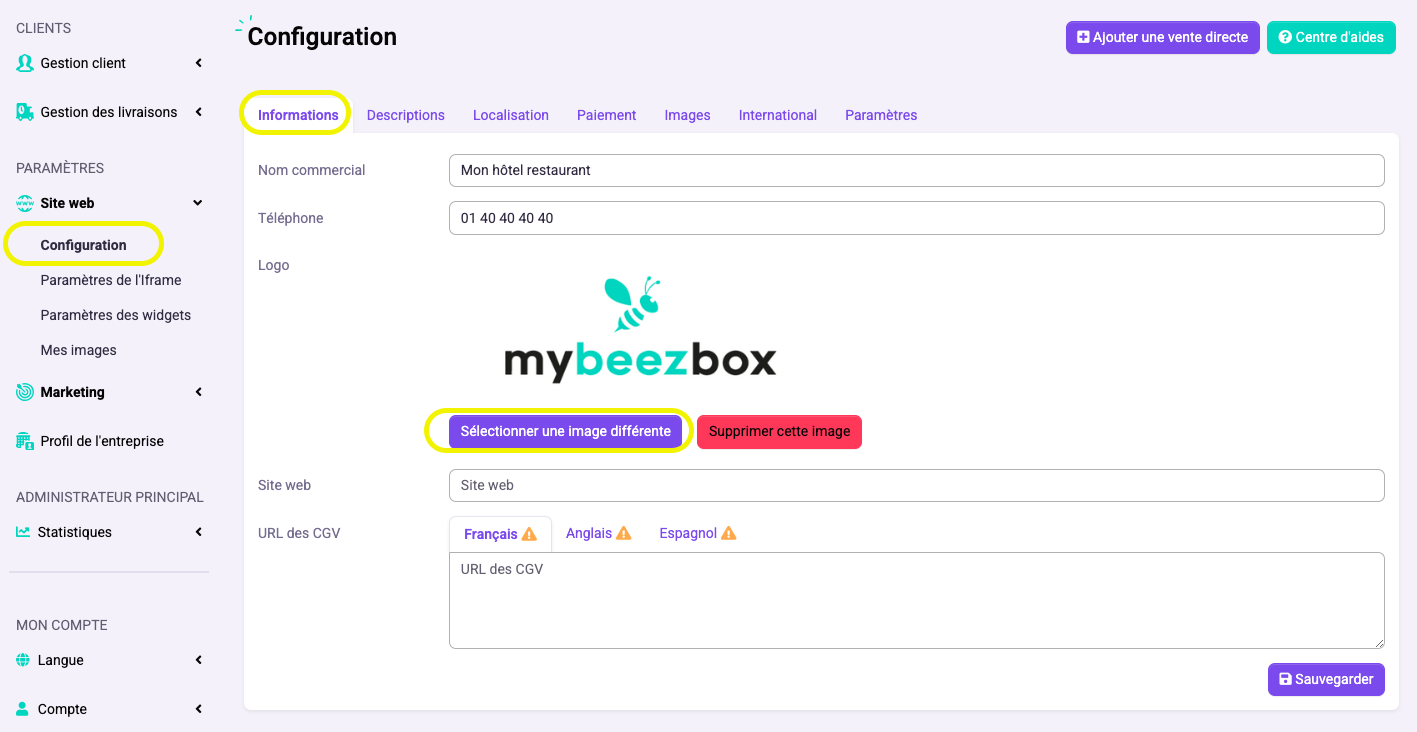The width and height of the screenshot is (1417, 732).
Task: Click the Statistiques chart icon
Action: click(23, 532)
